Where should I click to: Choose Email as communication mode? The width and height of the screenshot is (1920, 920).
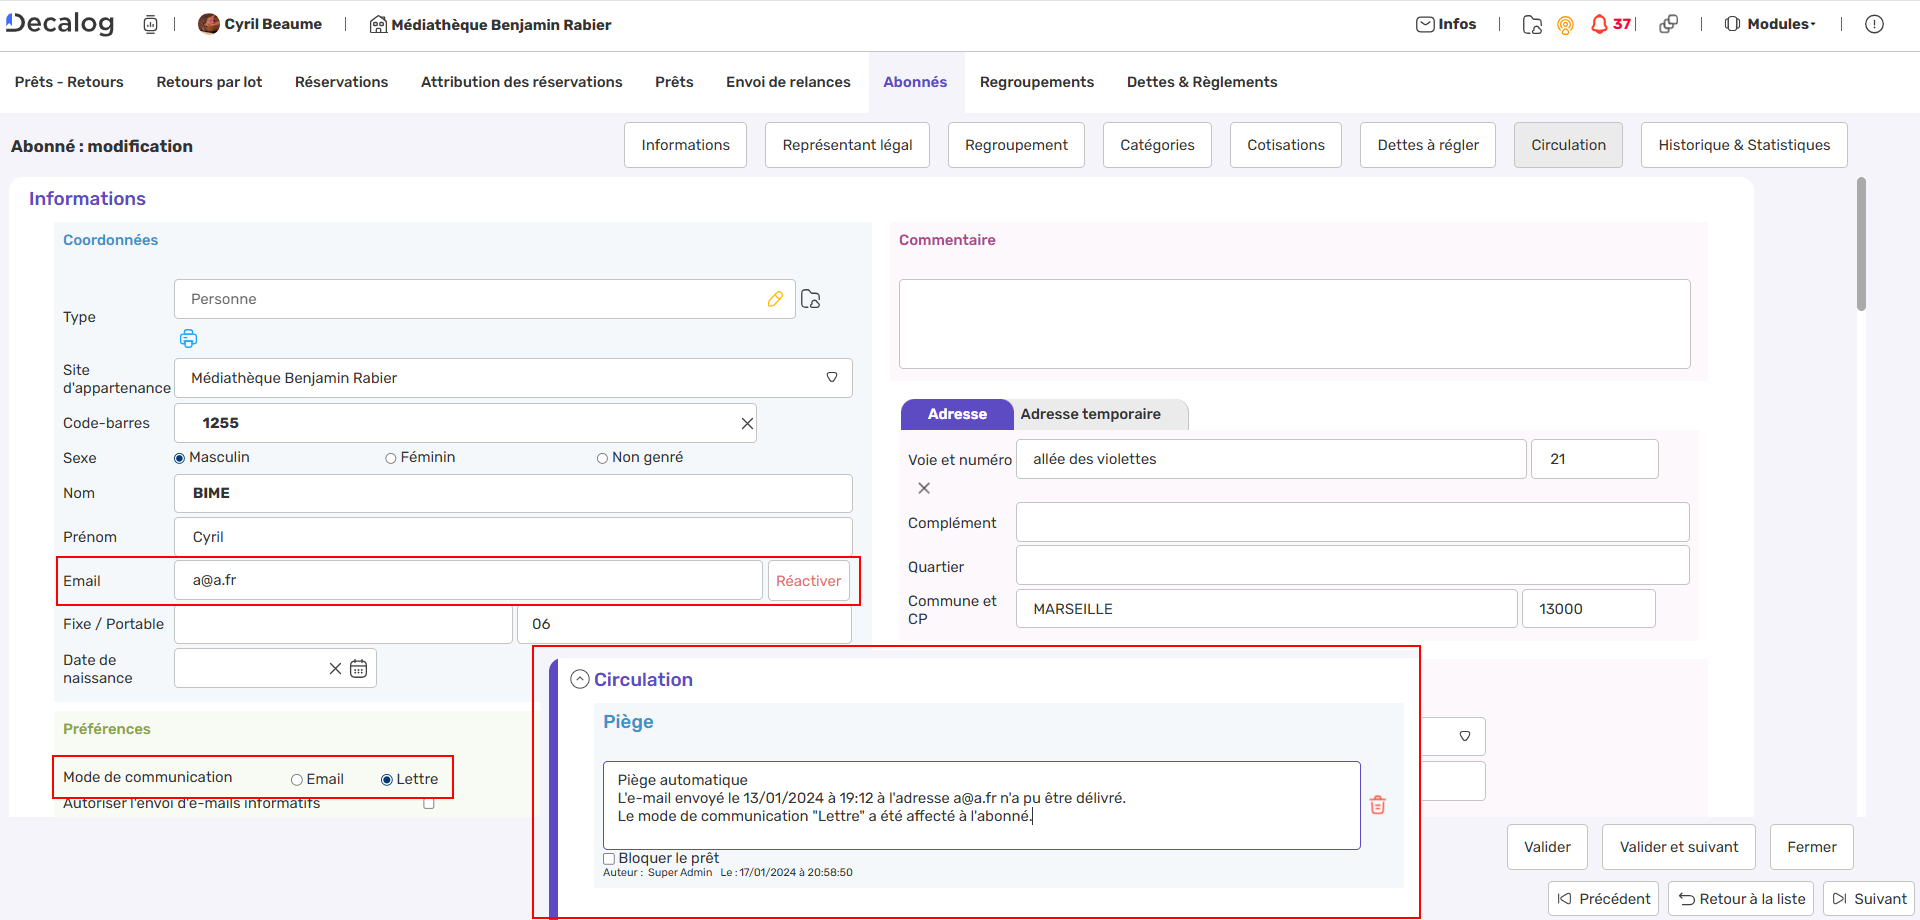[297, 780]
